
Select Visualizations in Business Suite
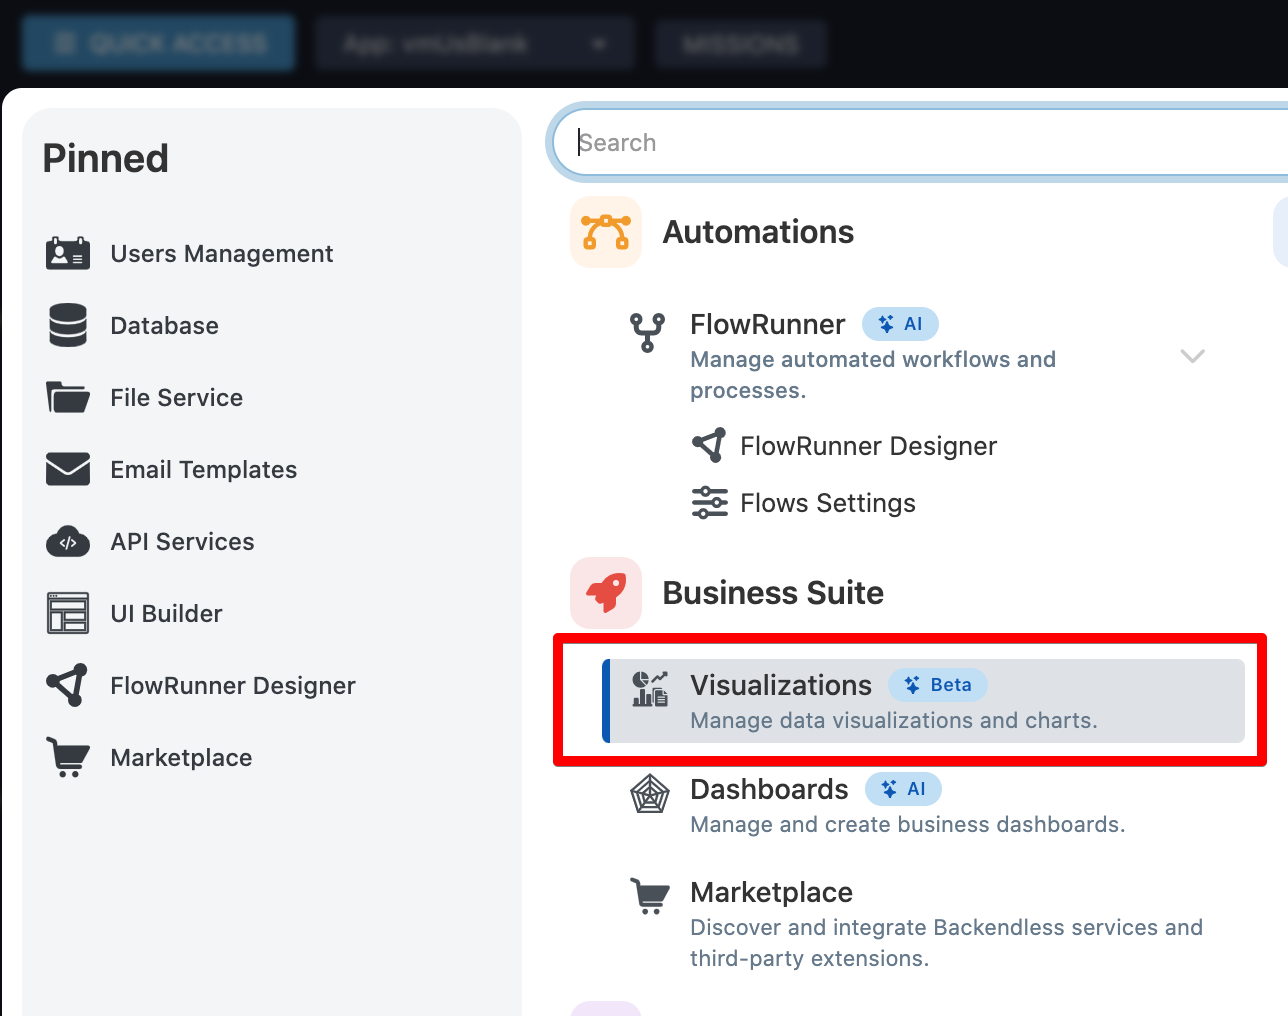click(x=923, y=701)
